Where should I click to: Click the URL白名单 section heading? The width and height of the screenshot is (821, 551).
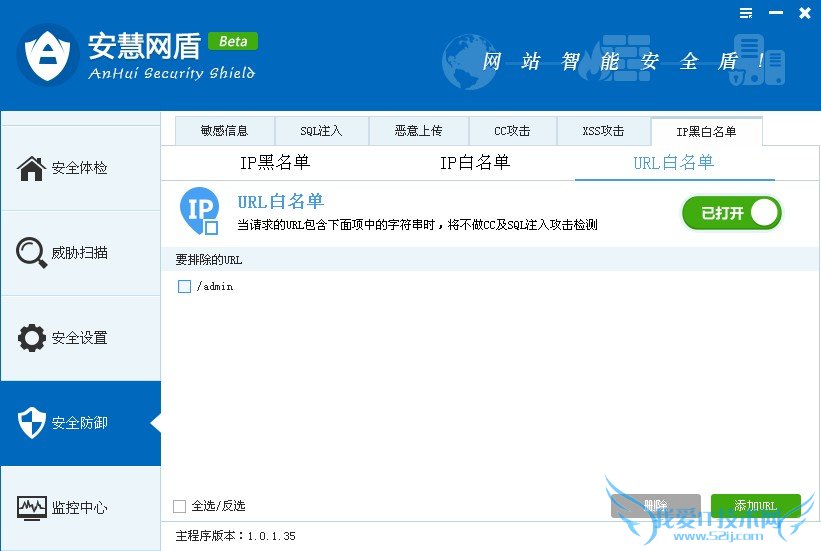(x=281, y=201)
